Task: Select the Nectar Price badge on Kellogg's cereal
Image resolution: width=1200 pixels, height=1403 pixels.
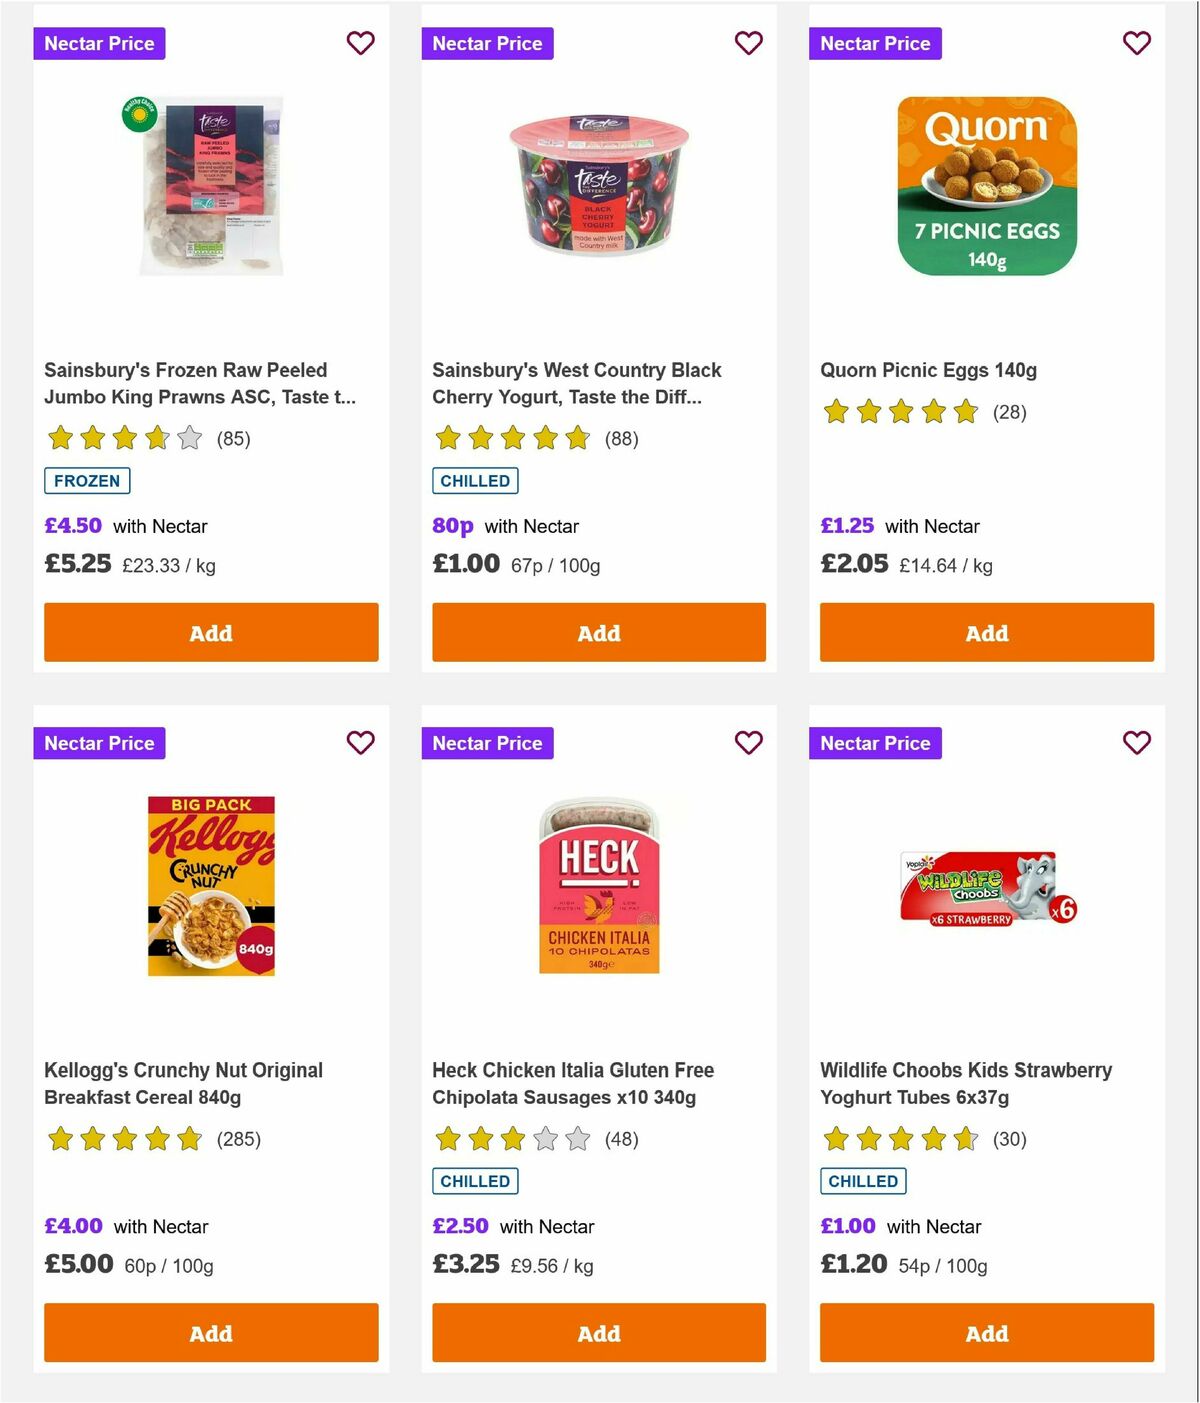Action: pyautogui.click(x=99, y=743)
